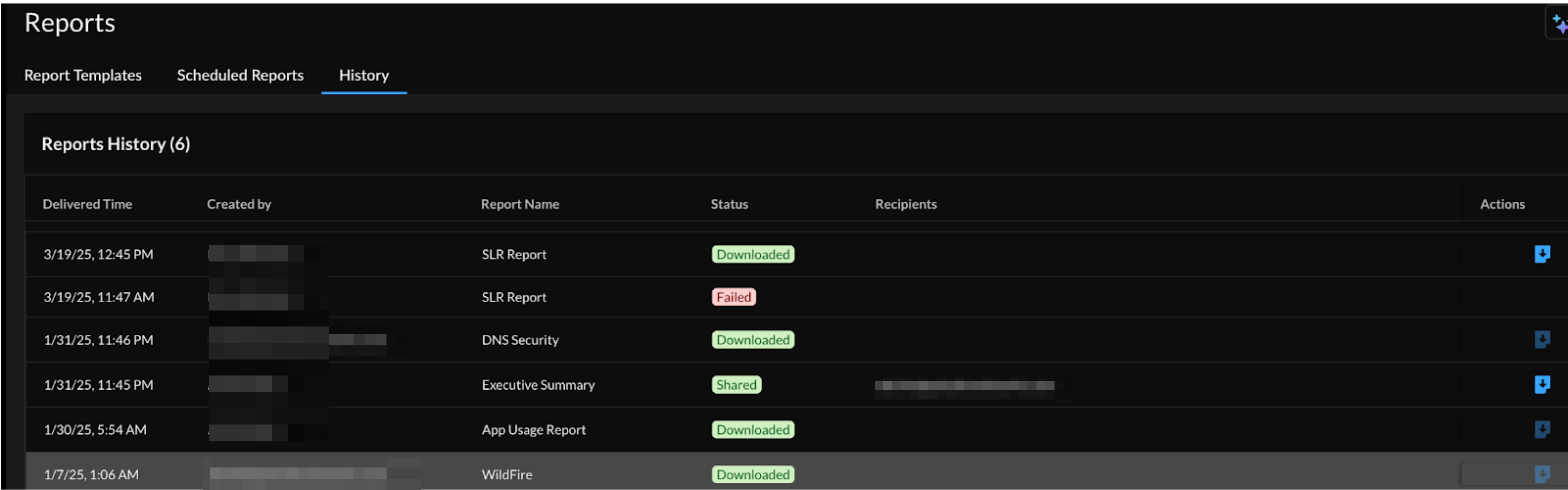Click the Report Name column header

[x=520, y=204]
